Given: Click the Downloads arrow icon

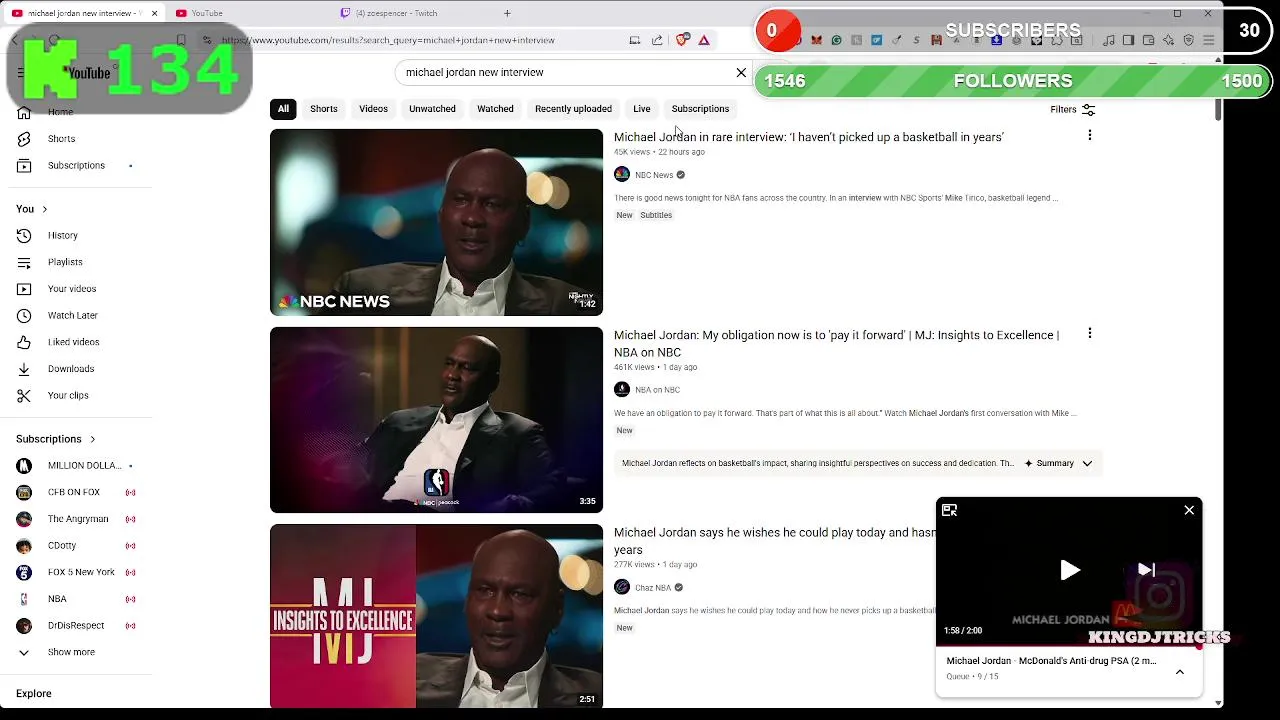Looking at the screenshot, I should (x=24, y=369).
